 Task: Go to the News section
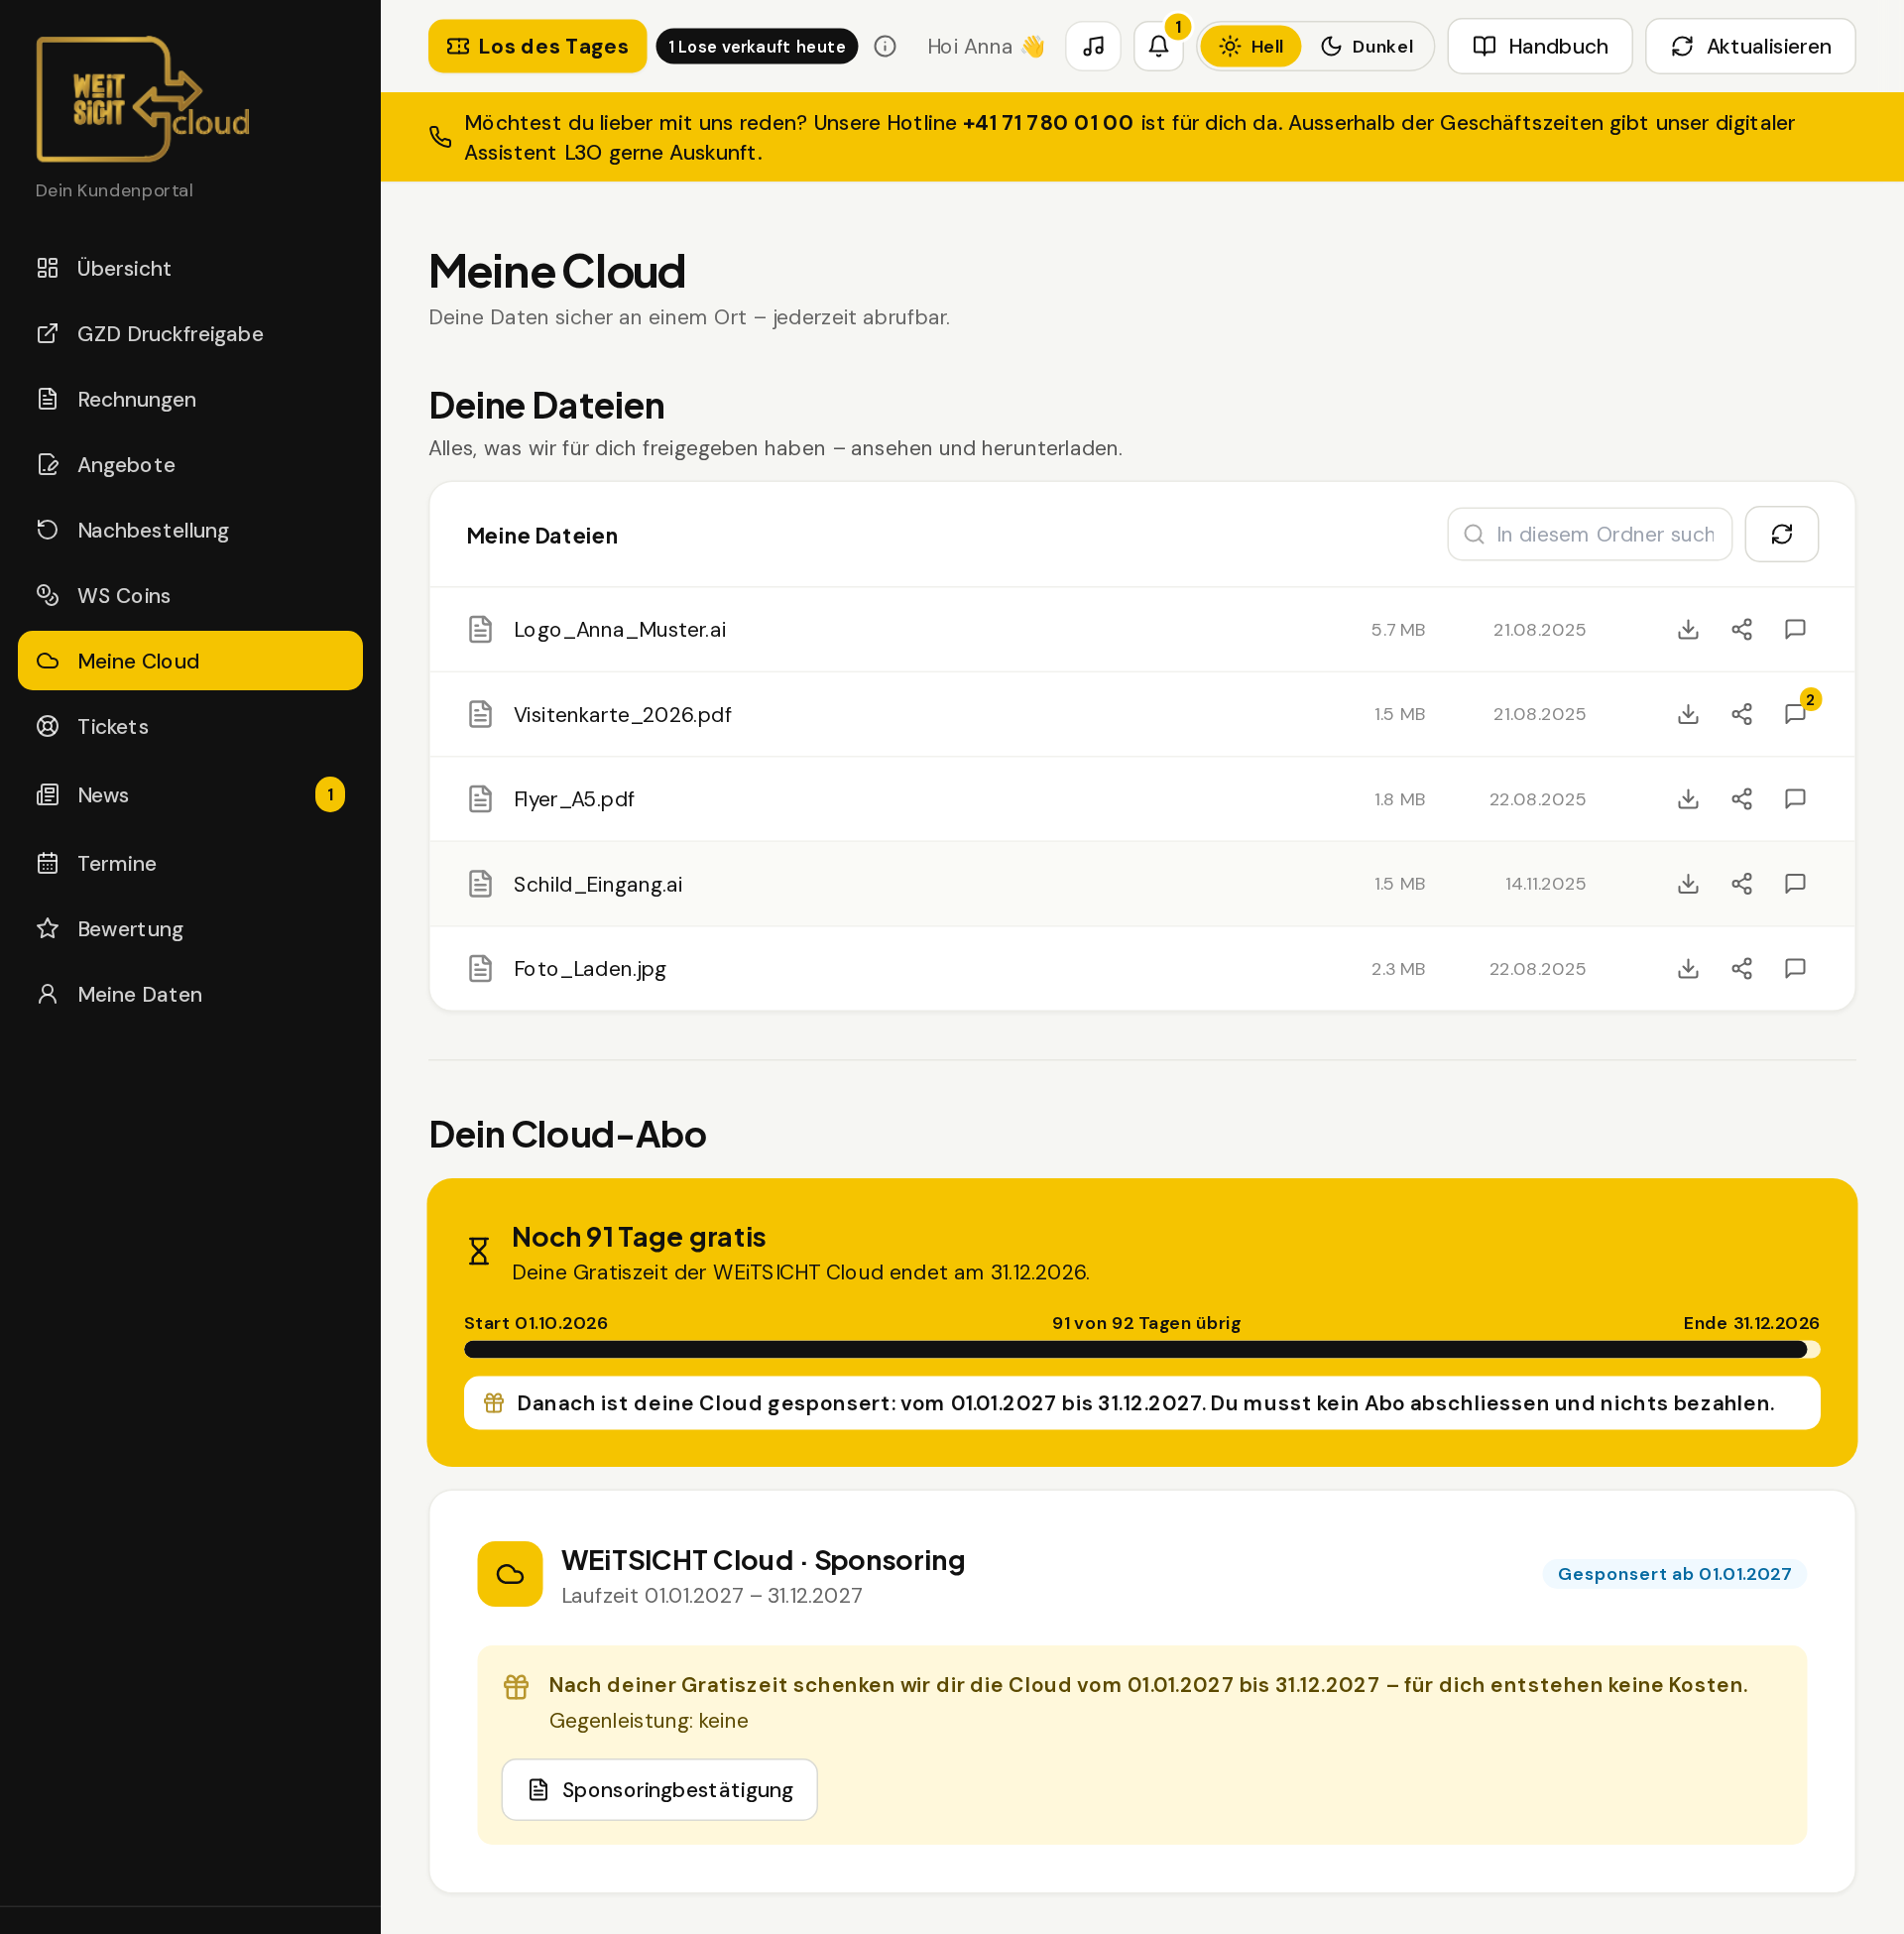190,795
